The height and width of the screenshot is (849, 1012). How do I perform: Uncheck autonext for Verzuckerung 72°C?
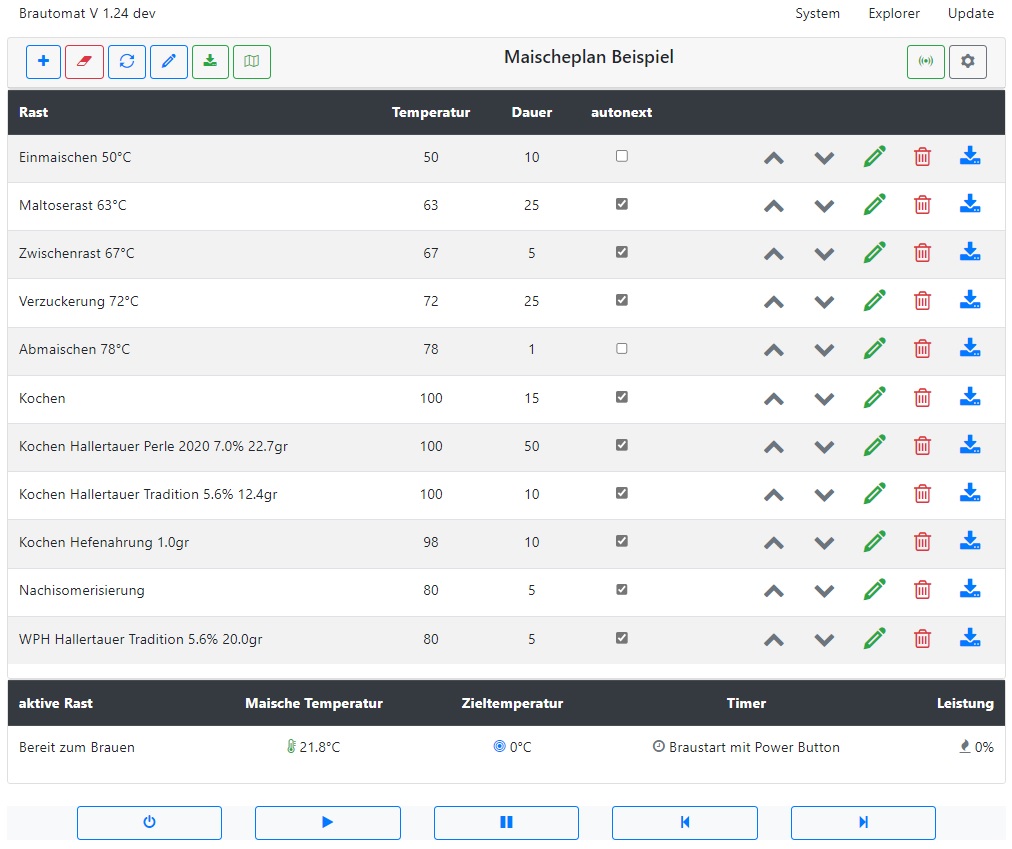622,300
